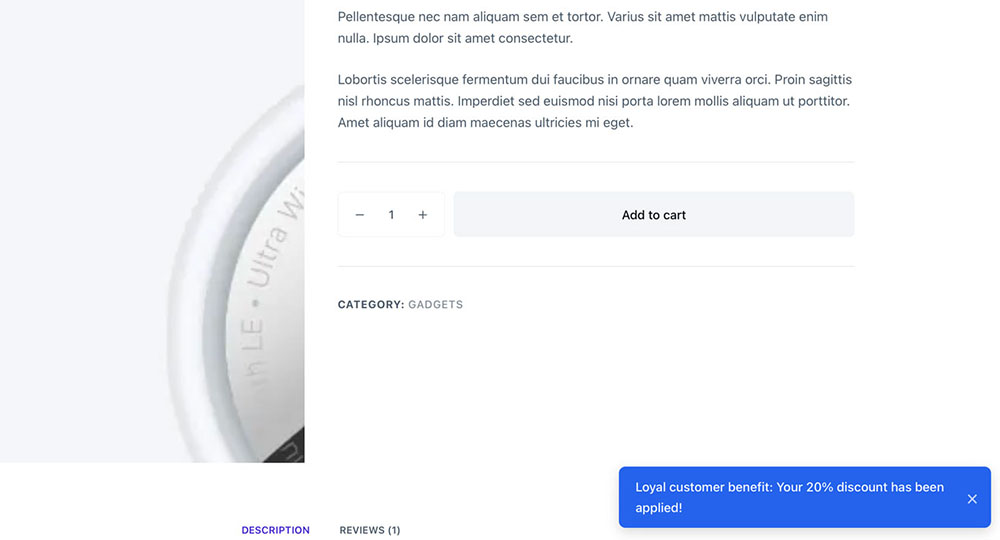Click the divider line above the quantity selector
This screenshot has width=1000, height=540.
(596, 162)
